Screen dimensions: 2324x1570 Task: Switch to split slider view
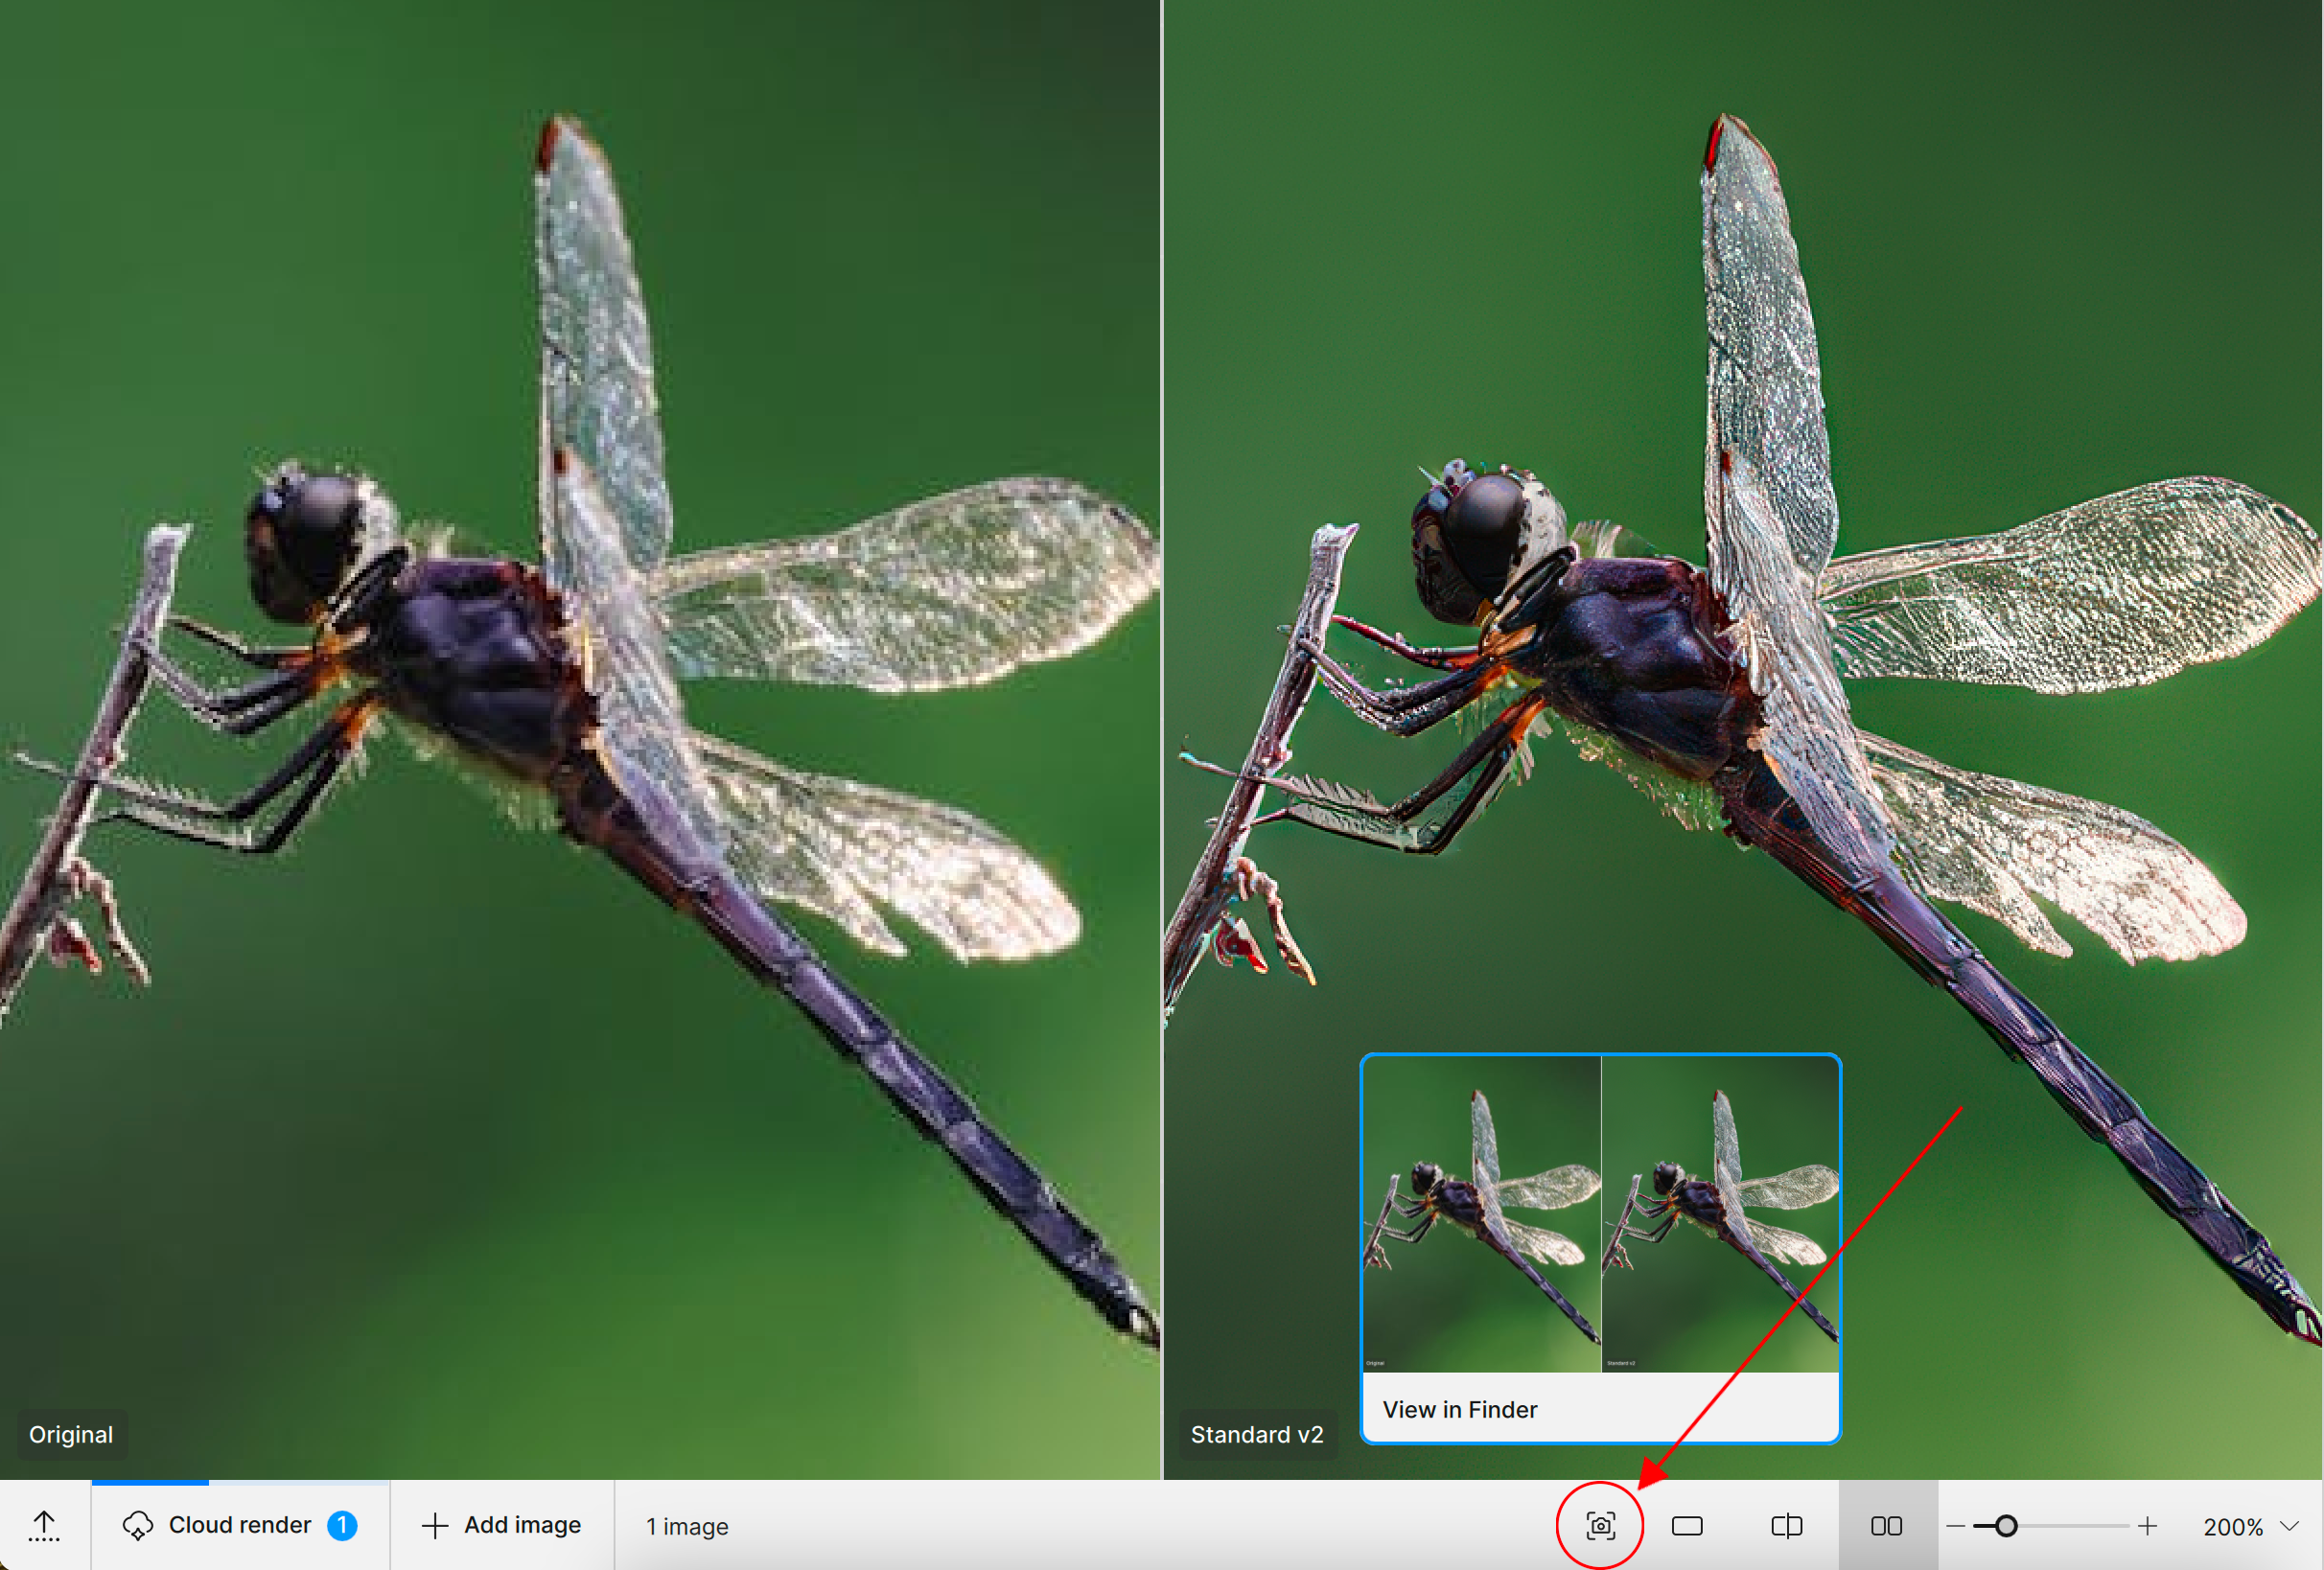(1786, 1526)
